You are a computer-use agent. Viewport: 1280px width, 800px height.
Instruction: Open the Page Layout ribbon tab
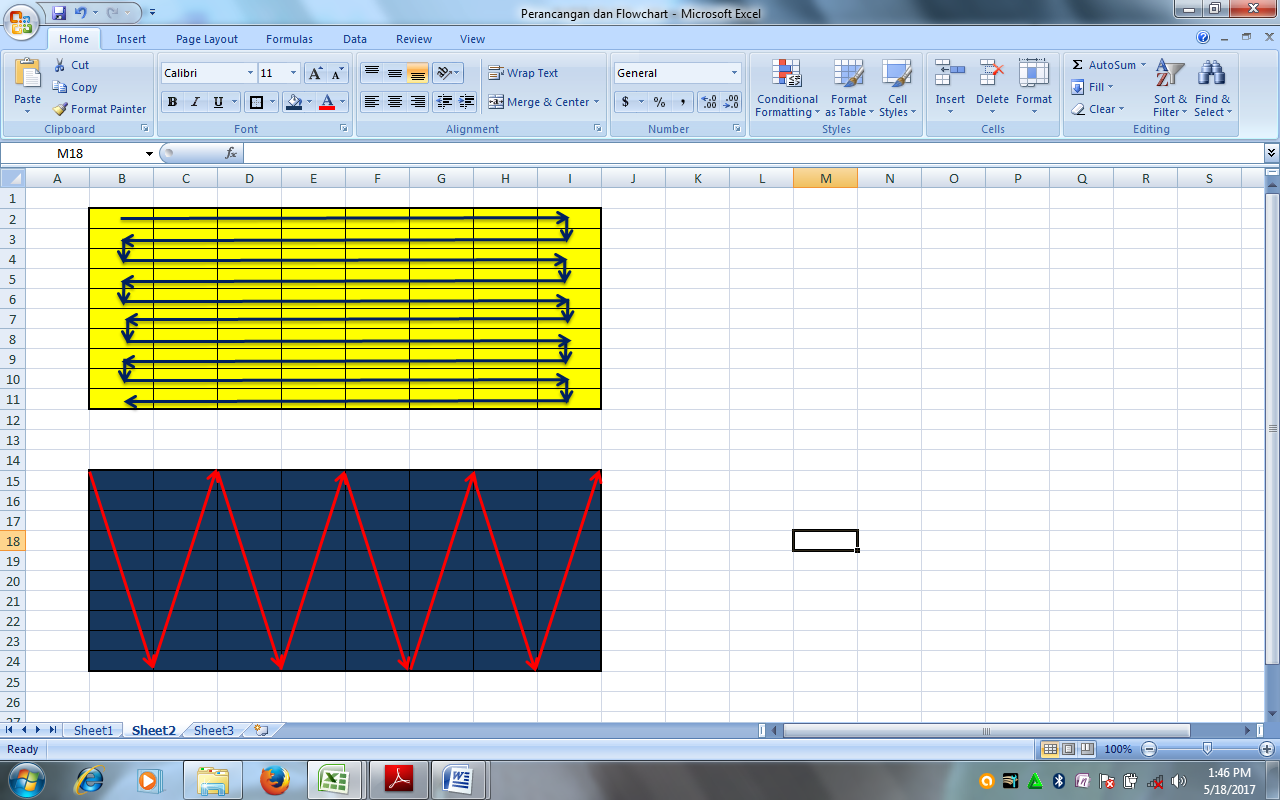pos(207,39)
